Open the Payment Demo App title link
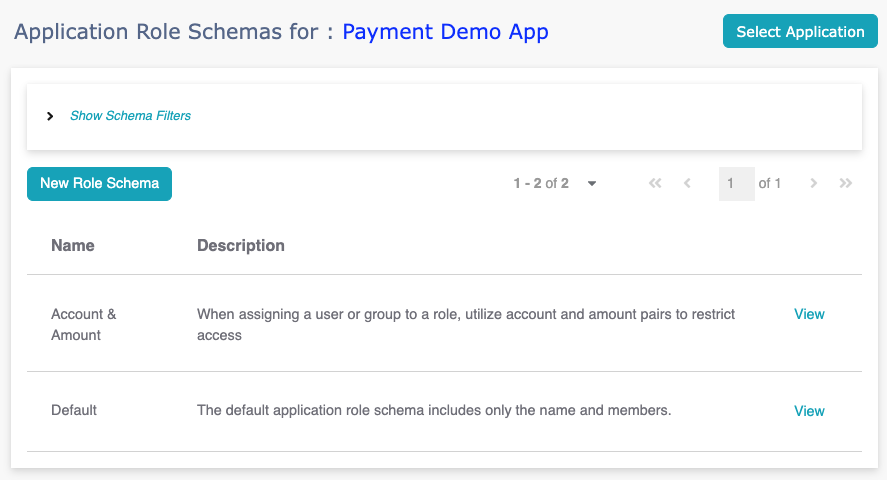This screenshot has height=480, width=887. [445, 32]
